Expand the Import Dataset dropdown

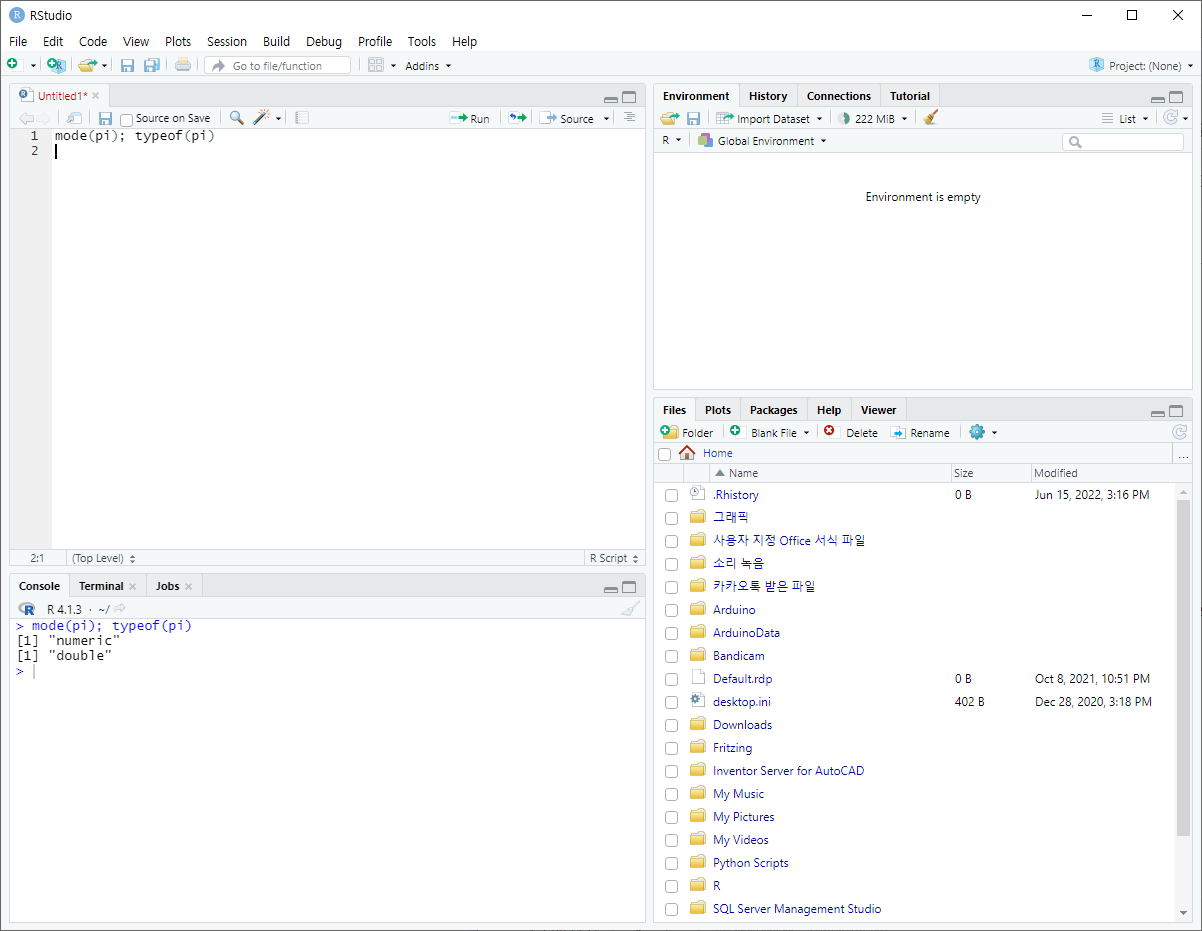(x=768, y=118)
